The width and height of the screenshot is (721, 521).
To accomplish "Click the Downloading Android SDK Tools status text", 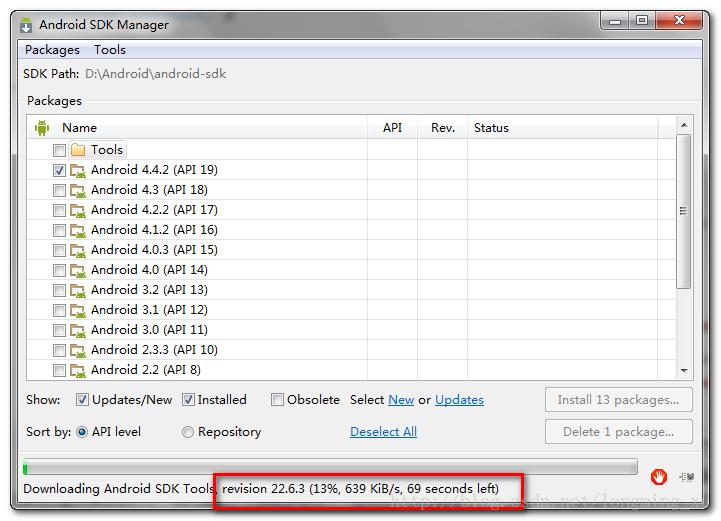I will click(x=261, y=488).
